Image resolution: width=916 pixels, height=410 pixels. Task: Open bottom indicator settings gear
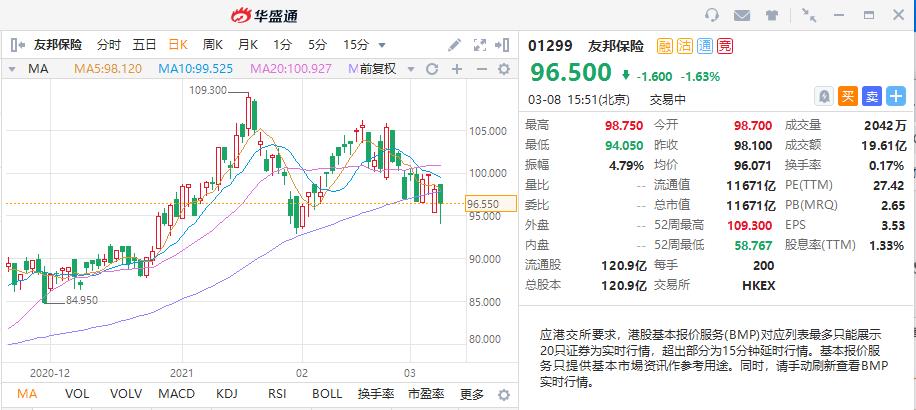point(504,394)
